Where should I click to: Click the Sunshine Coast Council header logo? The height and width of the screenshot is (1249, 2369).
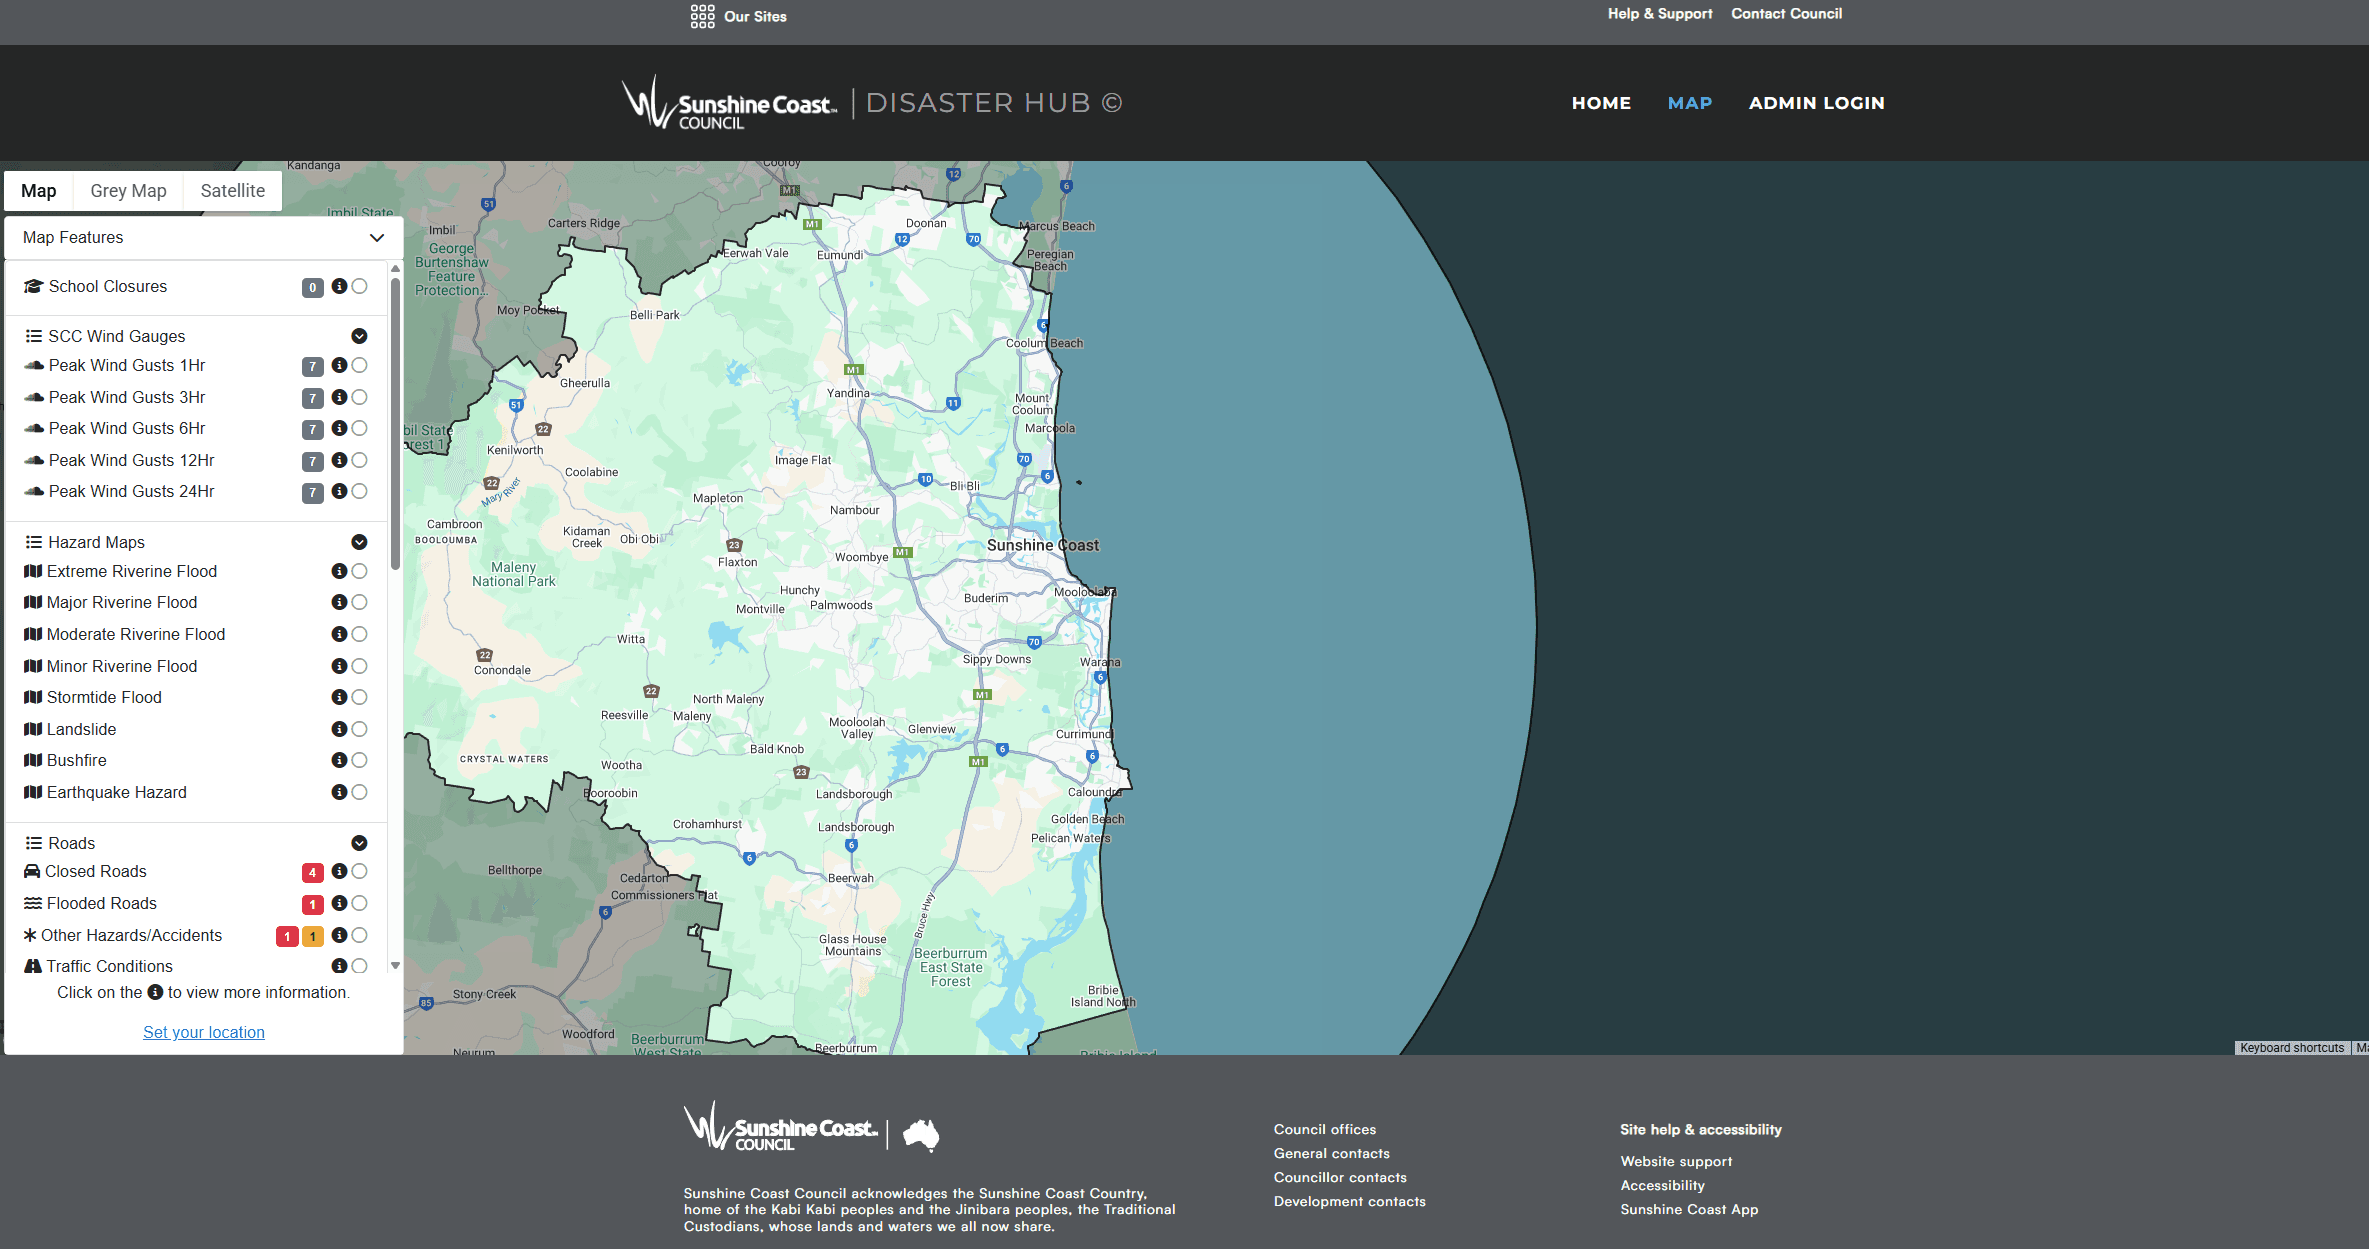729,103
